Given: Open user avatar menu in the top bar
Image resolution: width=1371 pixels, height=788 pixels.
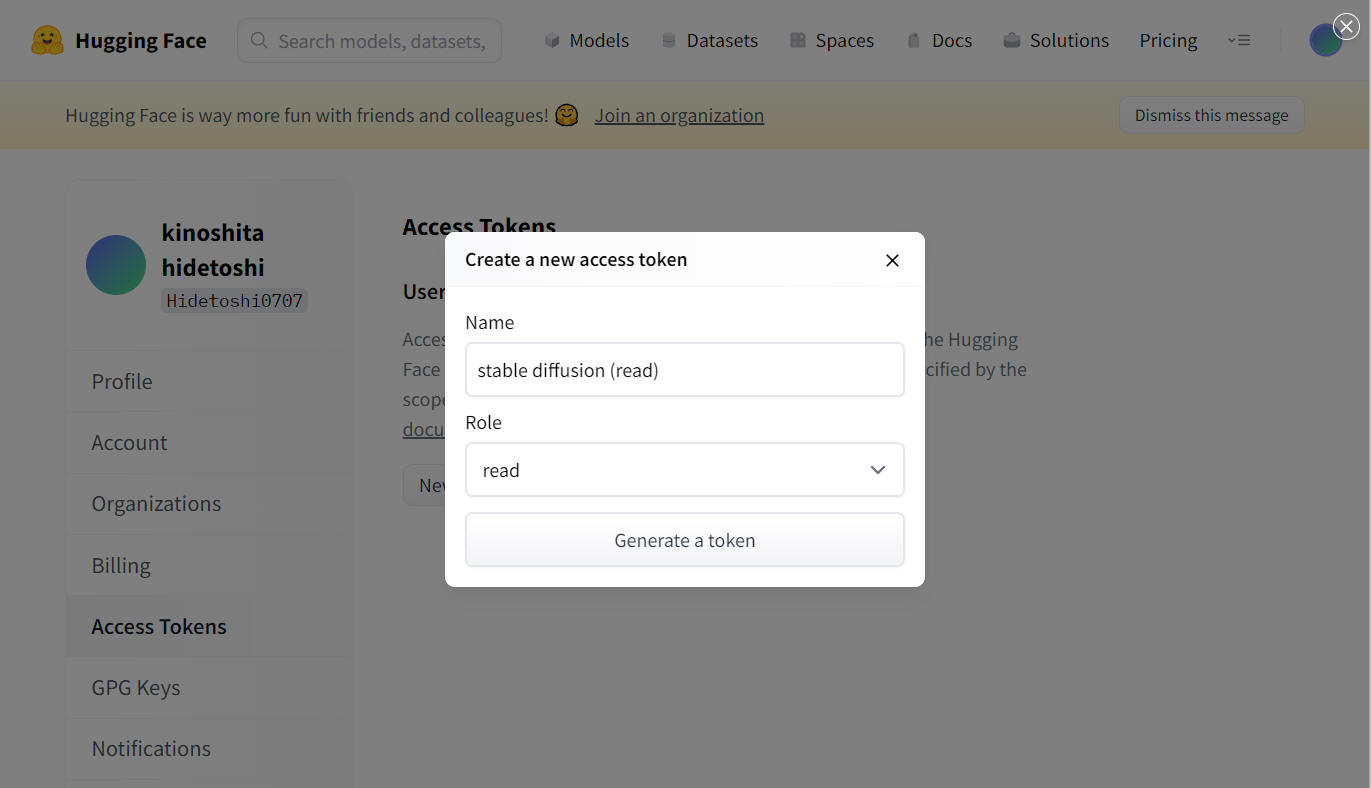Looking at the screenshot, I should [x=1325, y=40].
